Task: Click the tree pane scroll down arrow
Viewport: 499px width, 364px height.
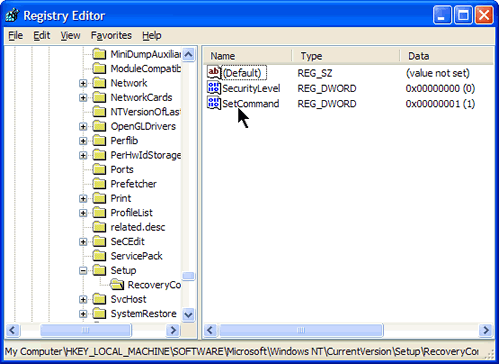Action: (188, 314)
